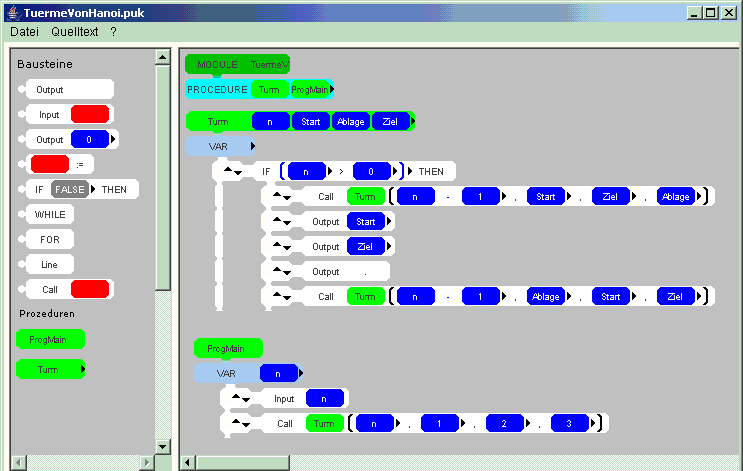Click the green MODULE block header

tap(217, 64)
